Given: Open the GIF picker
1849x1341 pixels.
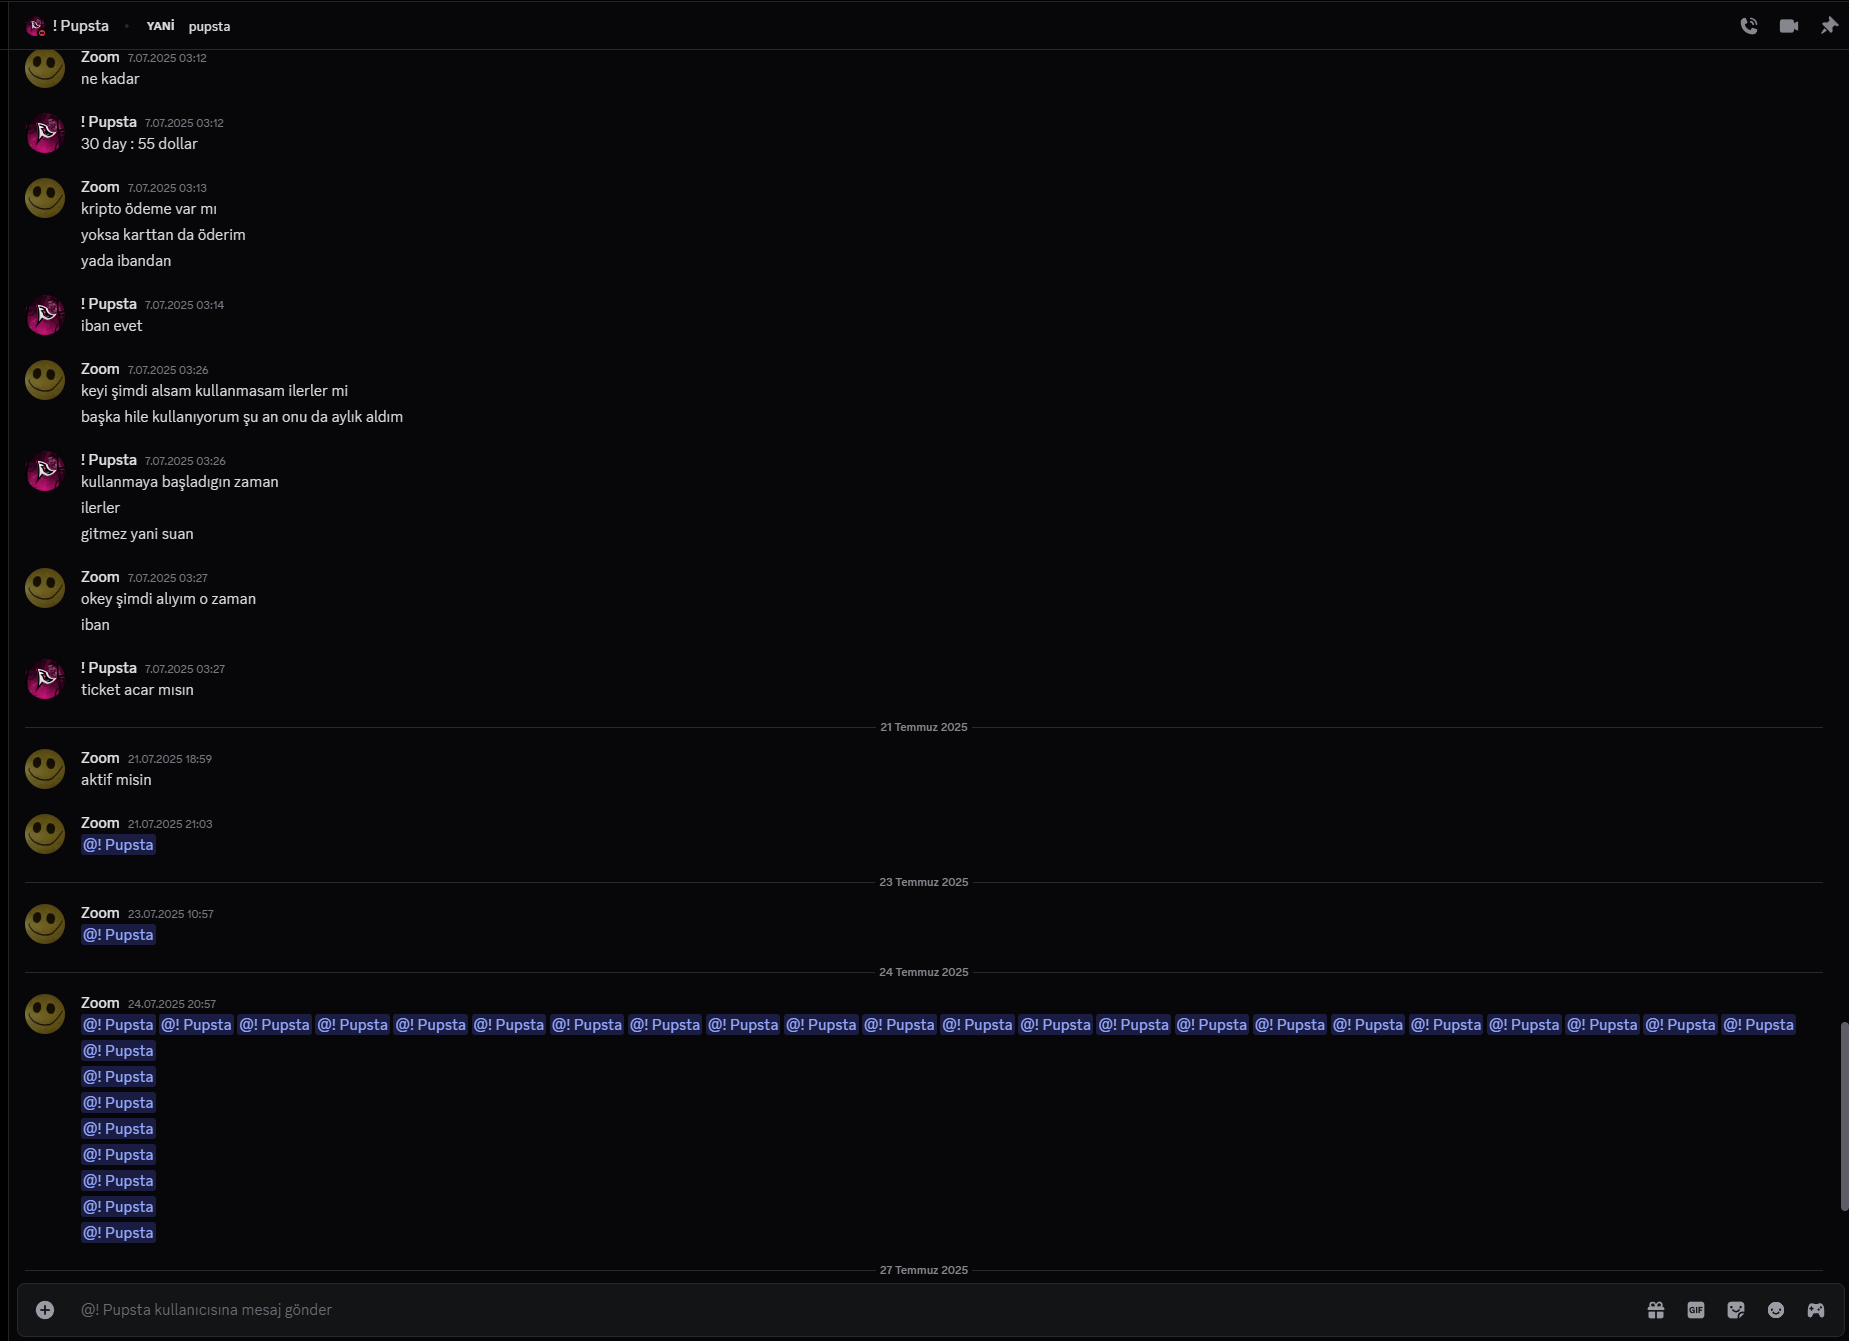Looking at the screenshot, I should click(x=1696, y=1310).
